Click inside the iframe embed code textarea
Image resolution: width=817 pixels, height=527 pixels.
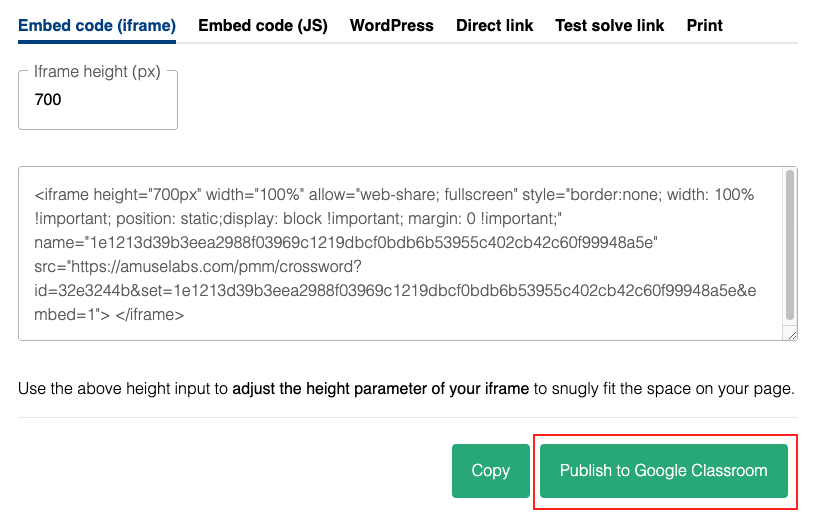pos(400,254)
